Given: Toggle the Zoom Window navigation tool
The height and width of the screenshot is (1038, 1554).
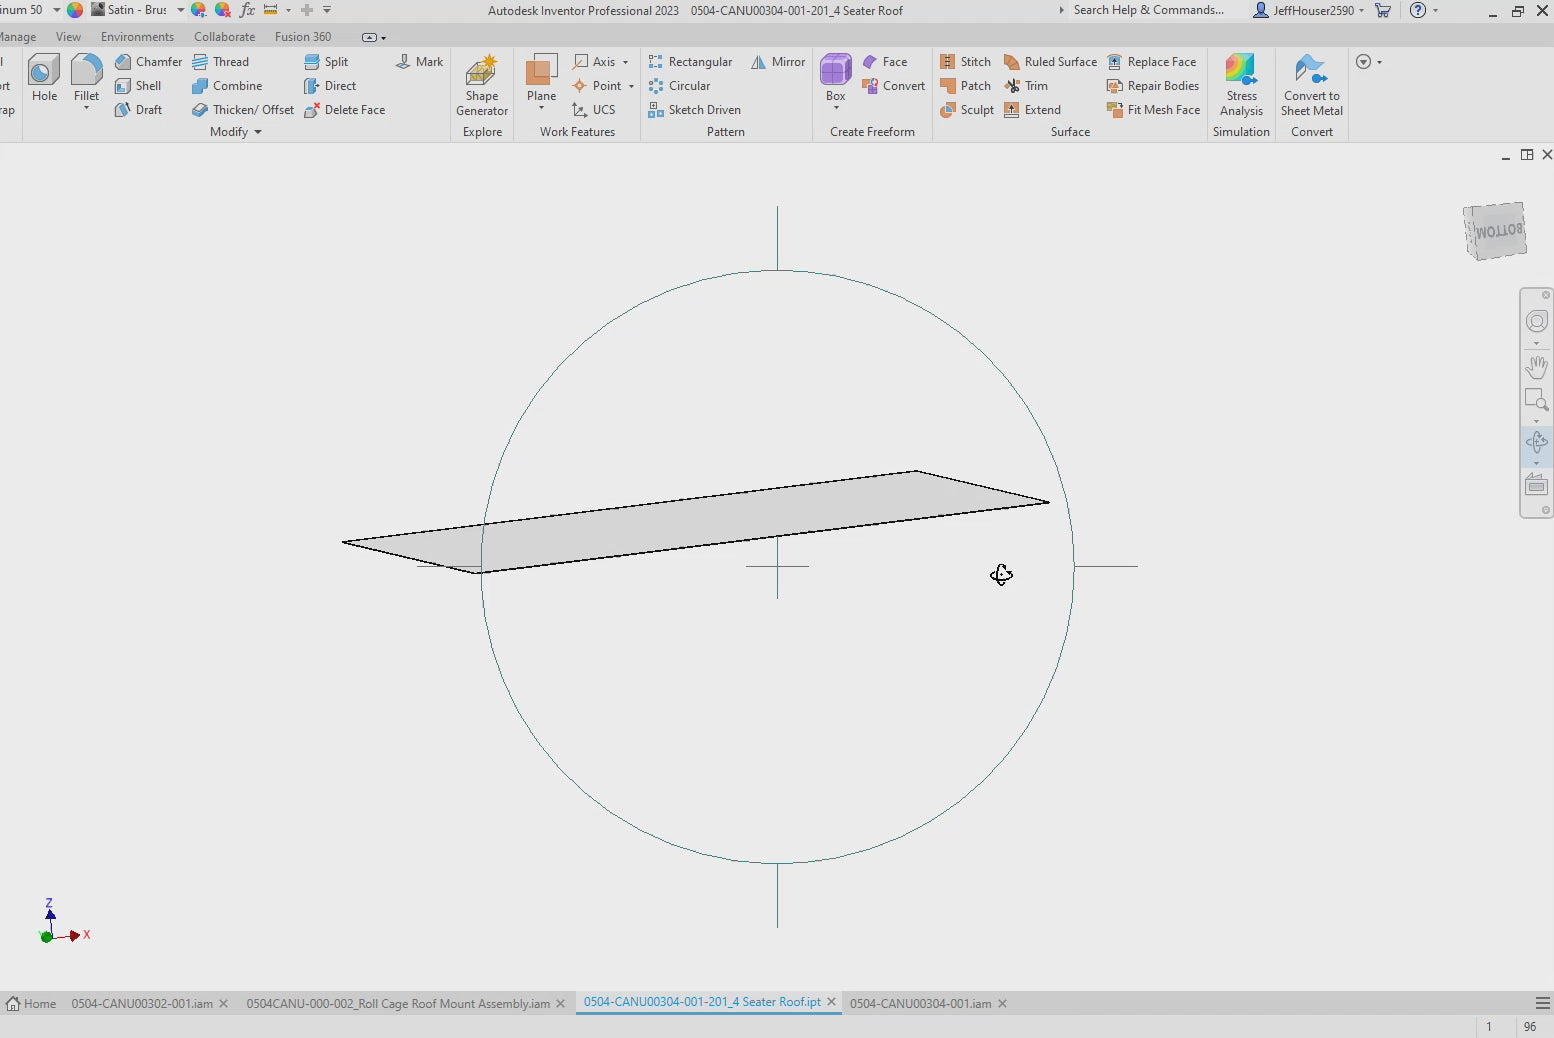Looking at the screenshot, I should (x=1536, y=400).
